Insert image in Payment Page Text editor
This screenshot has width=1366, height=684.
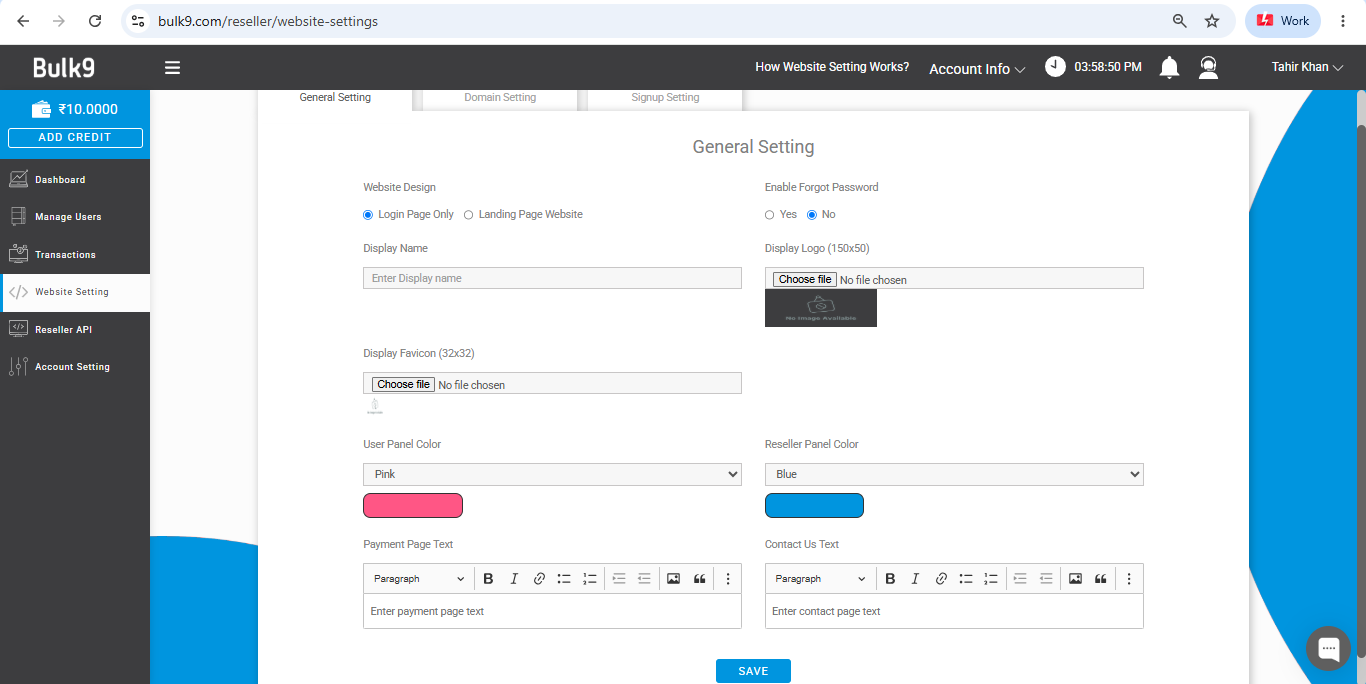click(673, 578)
